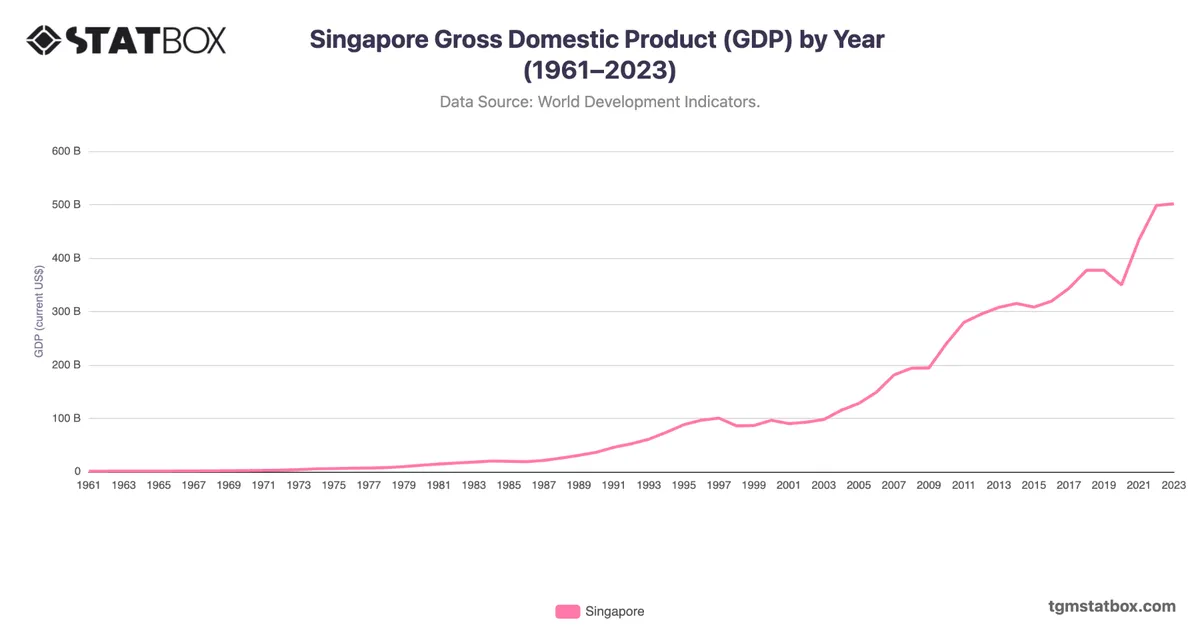Click the 2023 end point of the GDP line
Screen dimensions: 1200x628
(x=1173, y=204)
